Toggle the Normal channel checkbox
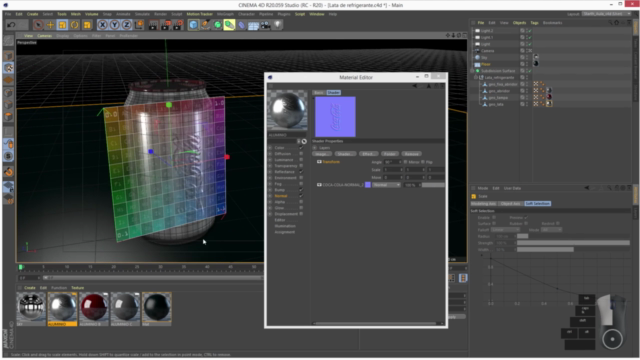The height and width of the screenshot is (360, 640). [301, 196]
